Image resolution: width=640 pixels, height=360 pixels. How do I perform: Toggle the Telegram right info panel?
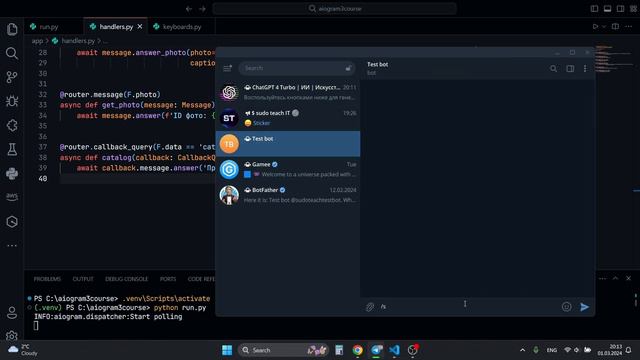[570, 69]
